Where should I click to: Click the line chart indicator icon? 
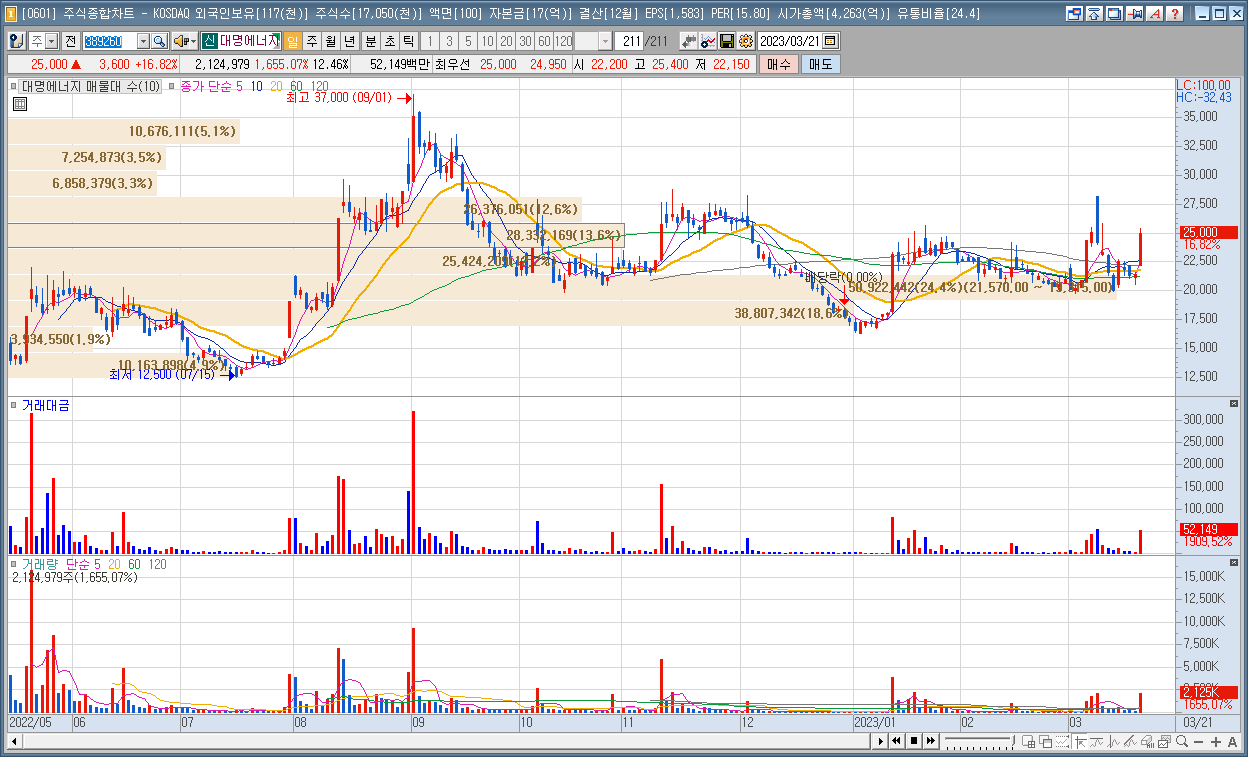pos(708,41)
